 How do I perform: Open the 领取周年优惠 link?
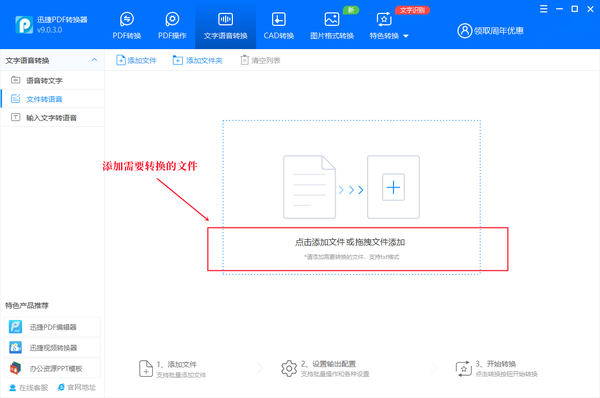(x=499, y=31)
